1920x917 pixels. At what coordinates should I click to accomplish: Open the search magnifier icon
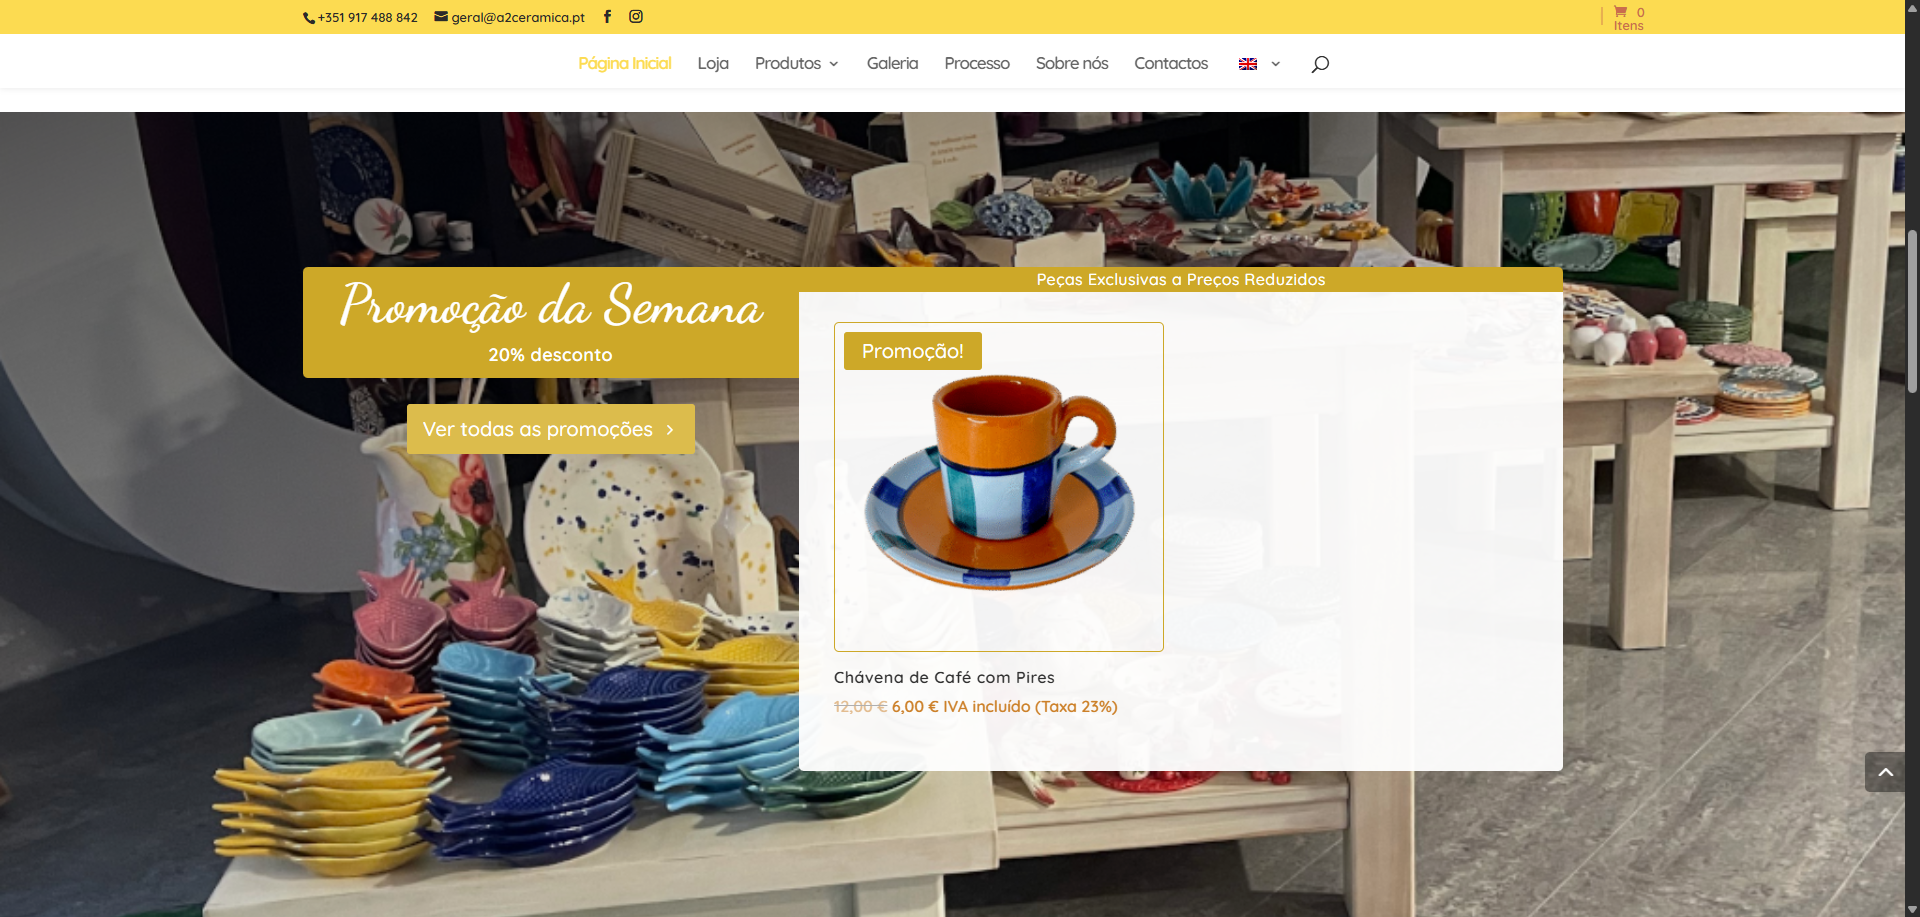1320,64
